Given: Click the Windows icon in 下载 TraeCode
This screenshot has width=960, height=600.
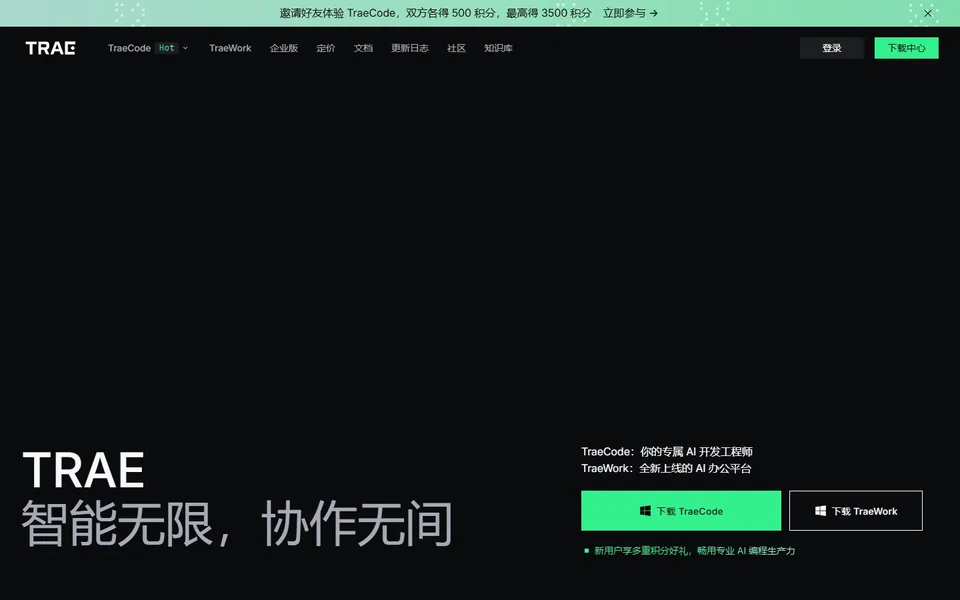Looking at the screenshot, I should pos(645,511).
